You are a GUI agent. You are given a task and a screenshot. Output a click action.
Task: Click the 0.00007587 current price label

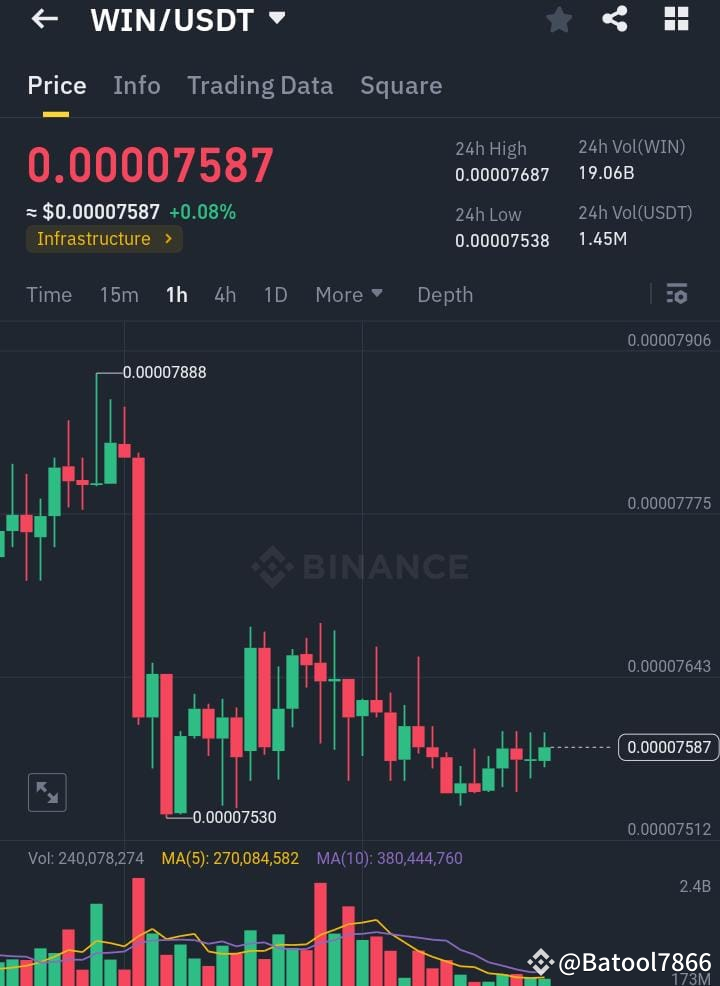pos(669,747)
